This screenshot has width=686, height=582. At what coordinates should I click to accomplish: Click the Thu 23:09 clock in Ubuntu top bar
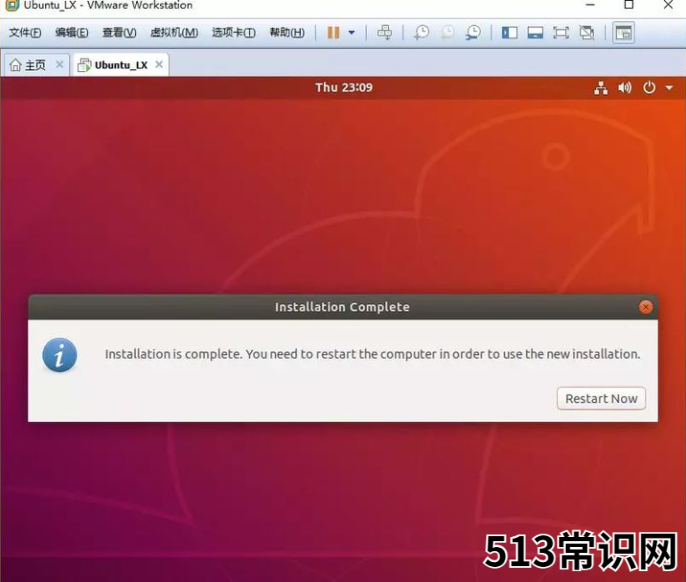(344, 88)
